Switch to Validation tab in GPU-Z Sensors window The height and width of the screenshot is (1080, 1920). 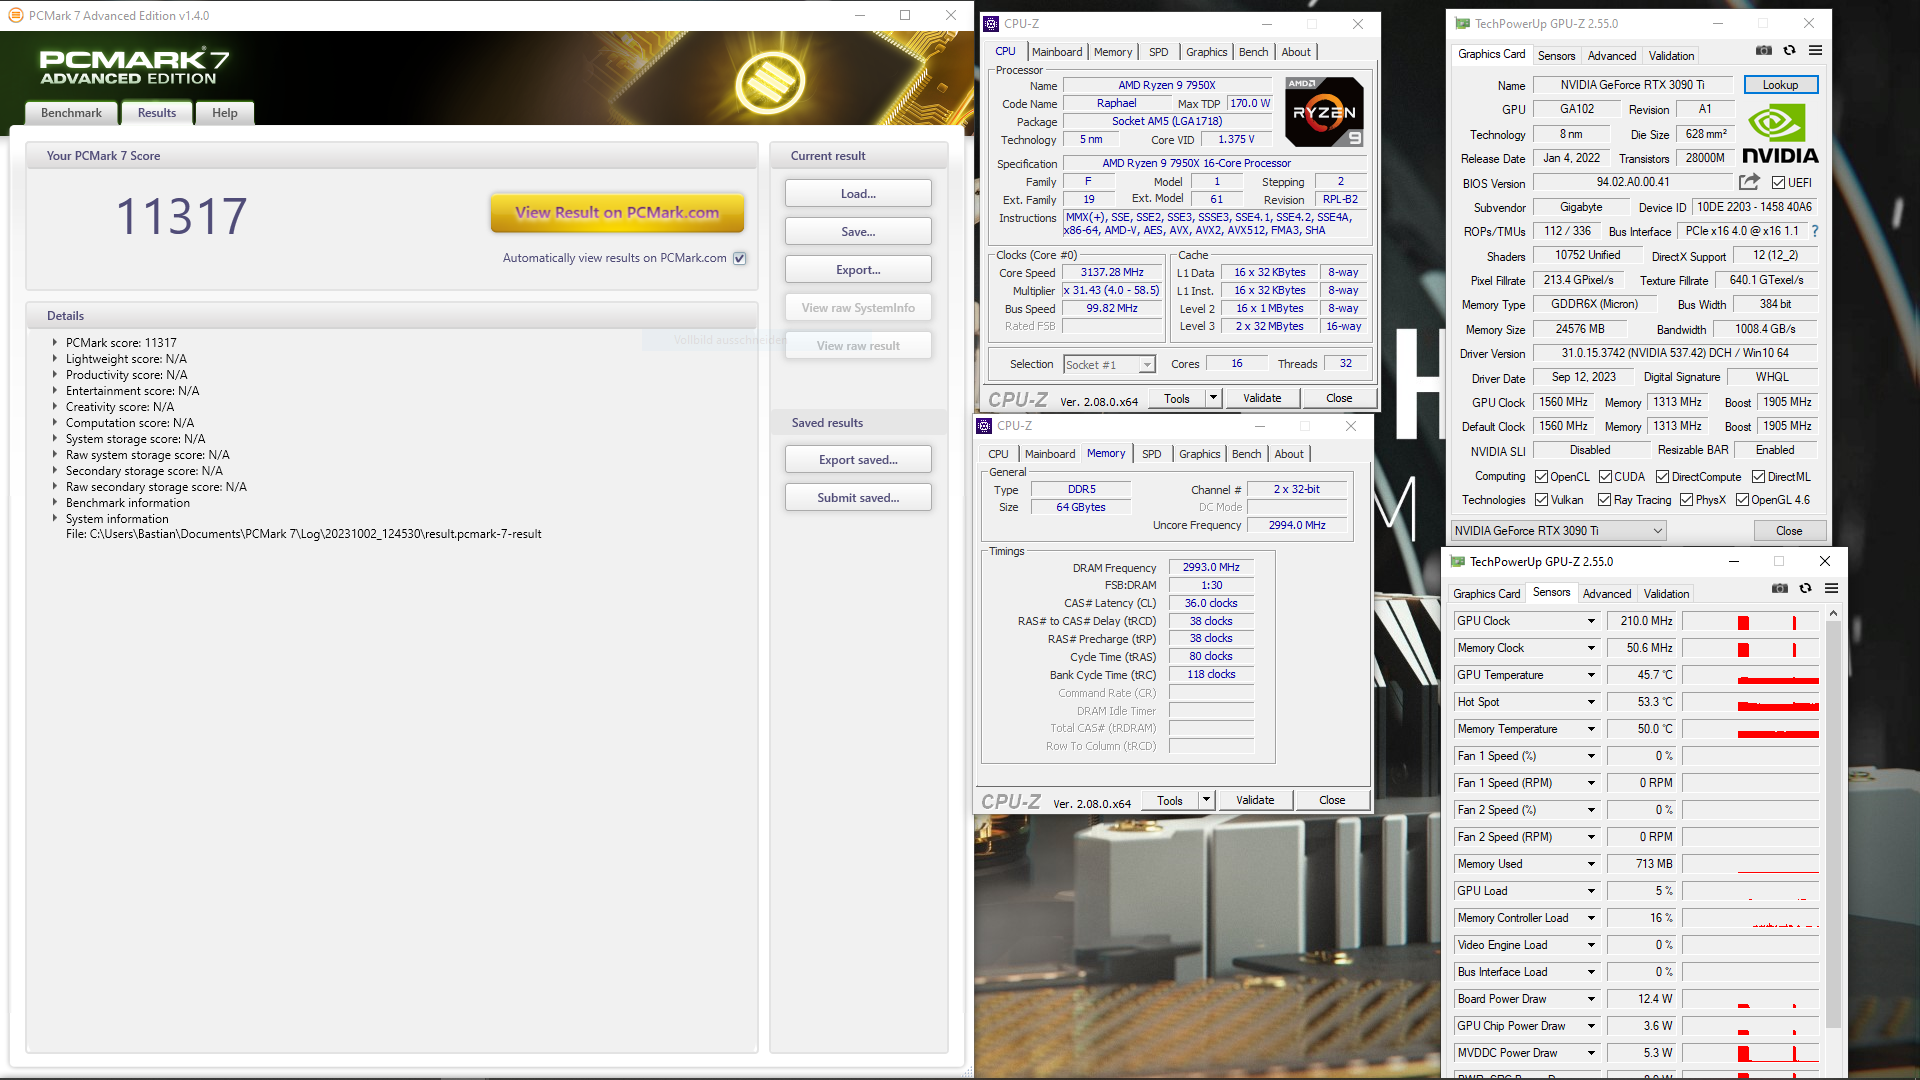(1666, 594)
